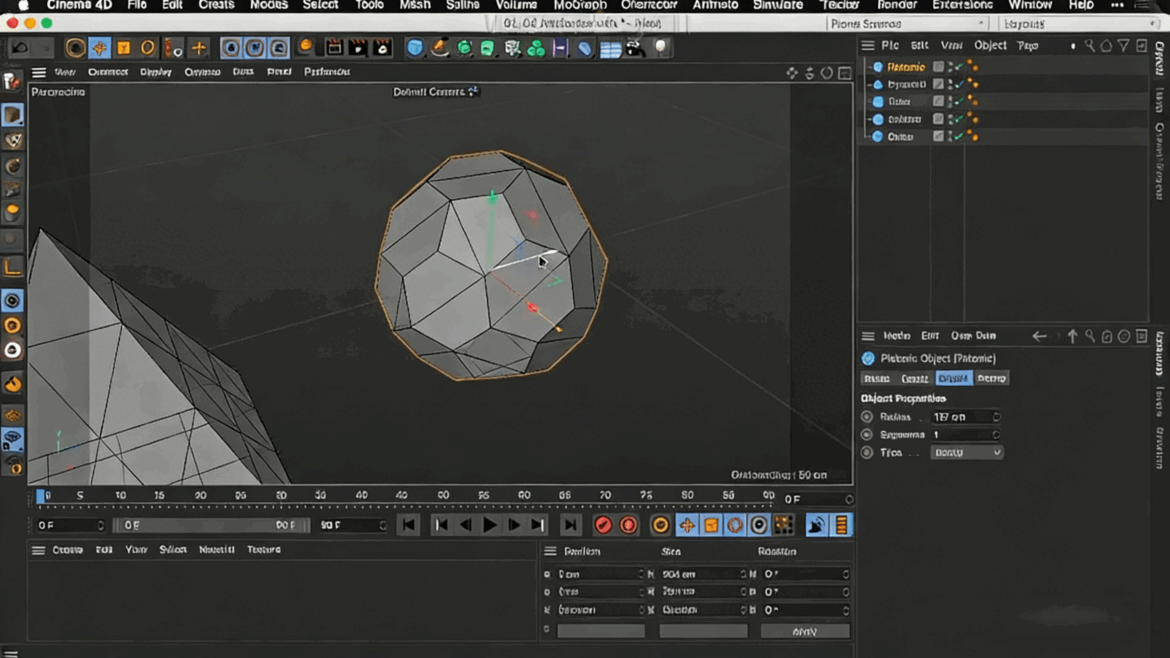Toggle the green enable checkmark on the Platonic object
The height and width of the screenshot is (658, 1170).
click(958, 67)
